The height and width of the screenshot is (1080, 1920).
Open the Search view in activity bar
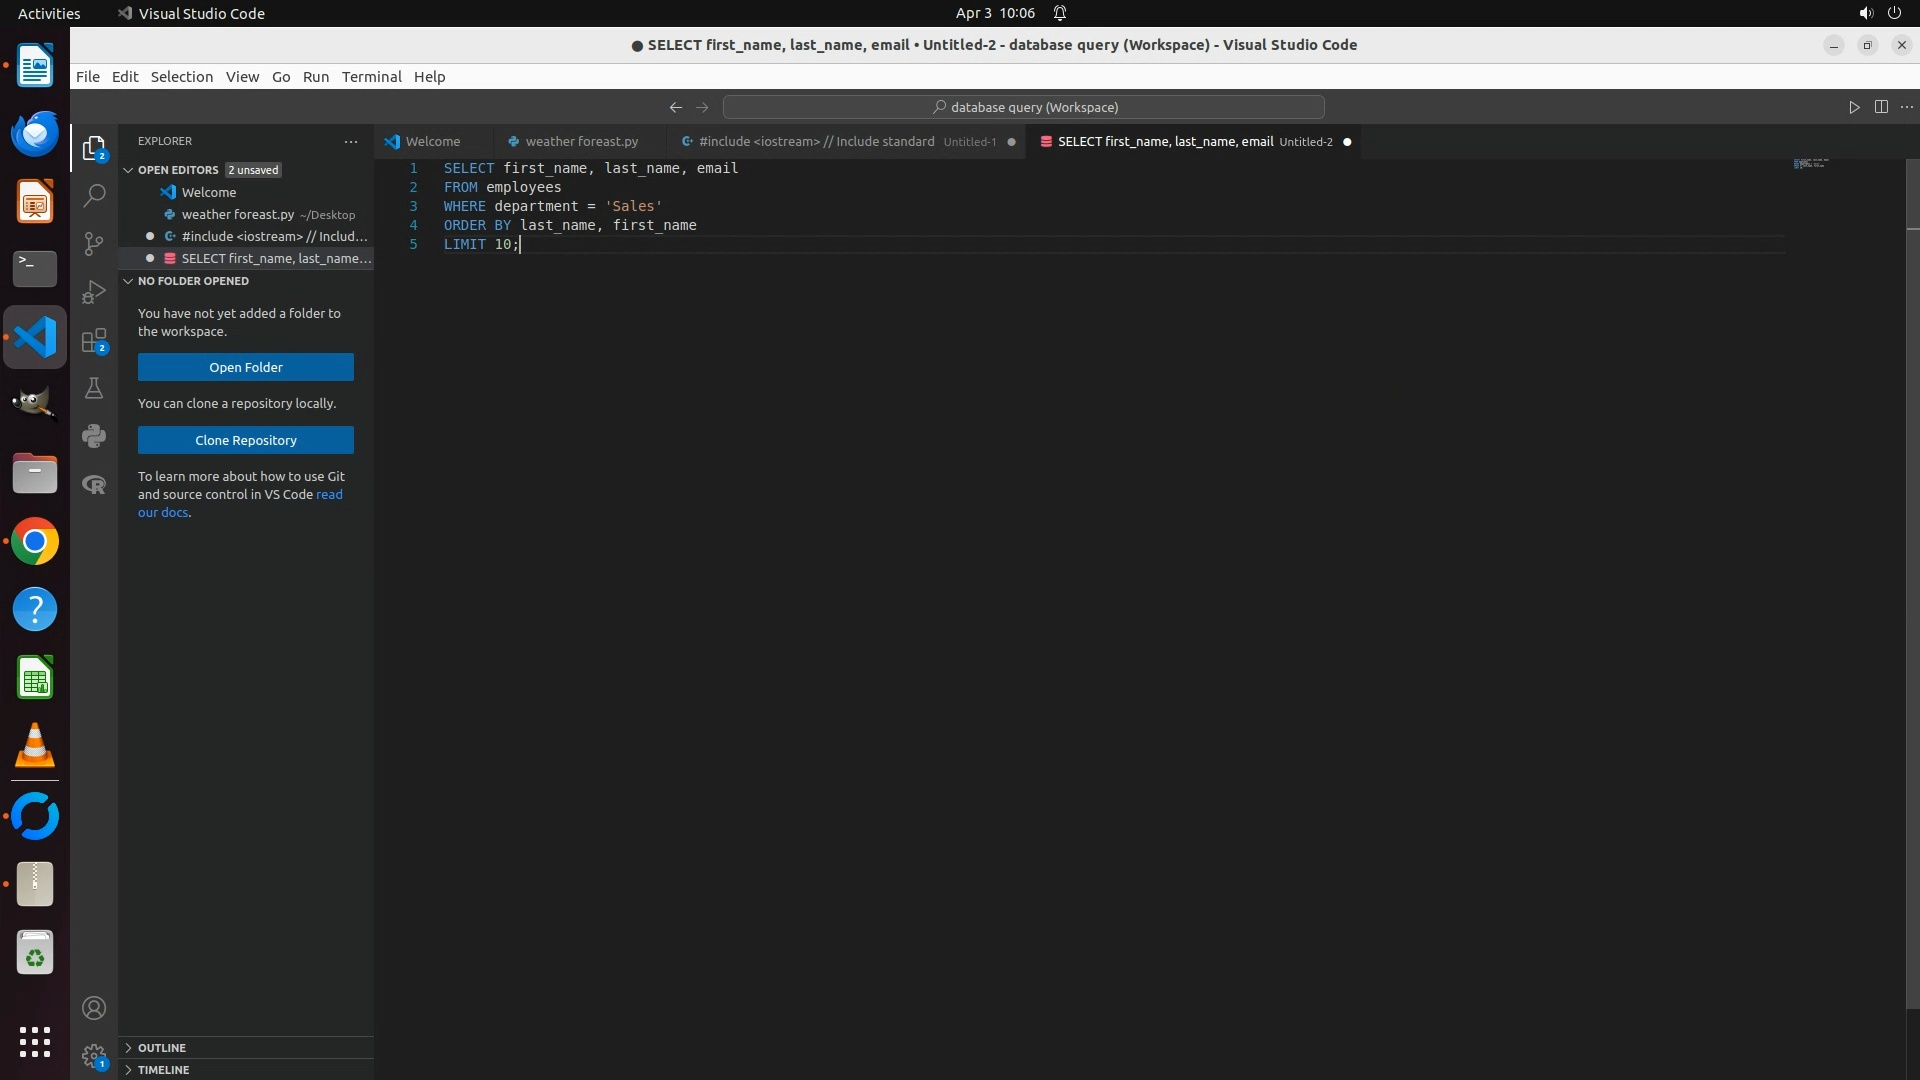(94, 196)
